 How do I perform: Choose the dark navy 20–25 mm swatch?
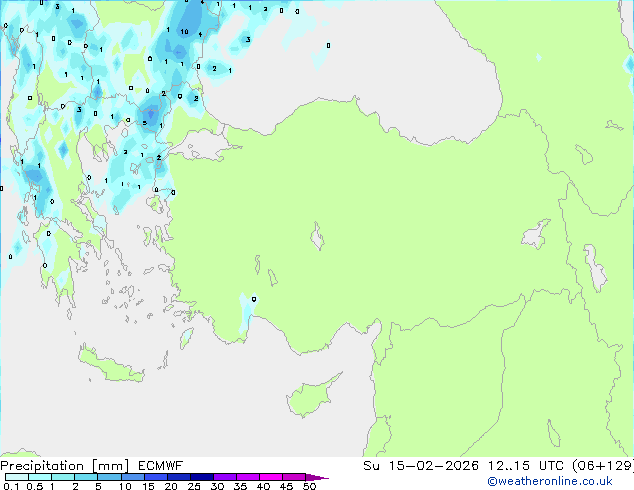[x=181, y=478]
